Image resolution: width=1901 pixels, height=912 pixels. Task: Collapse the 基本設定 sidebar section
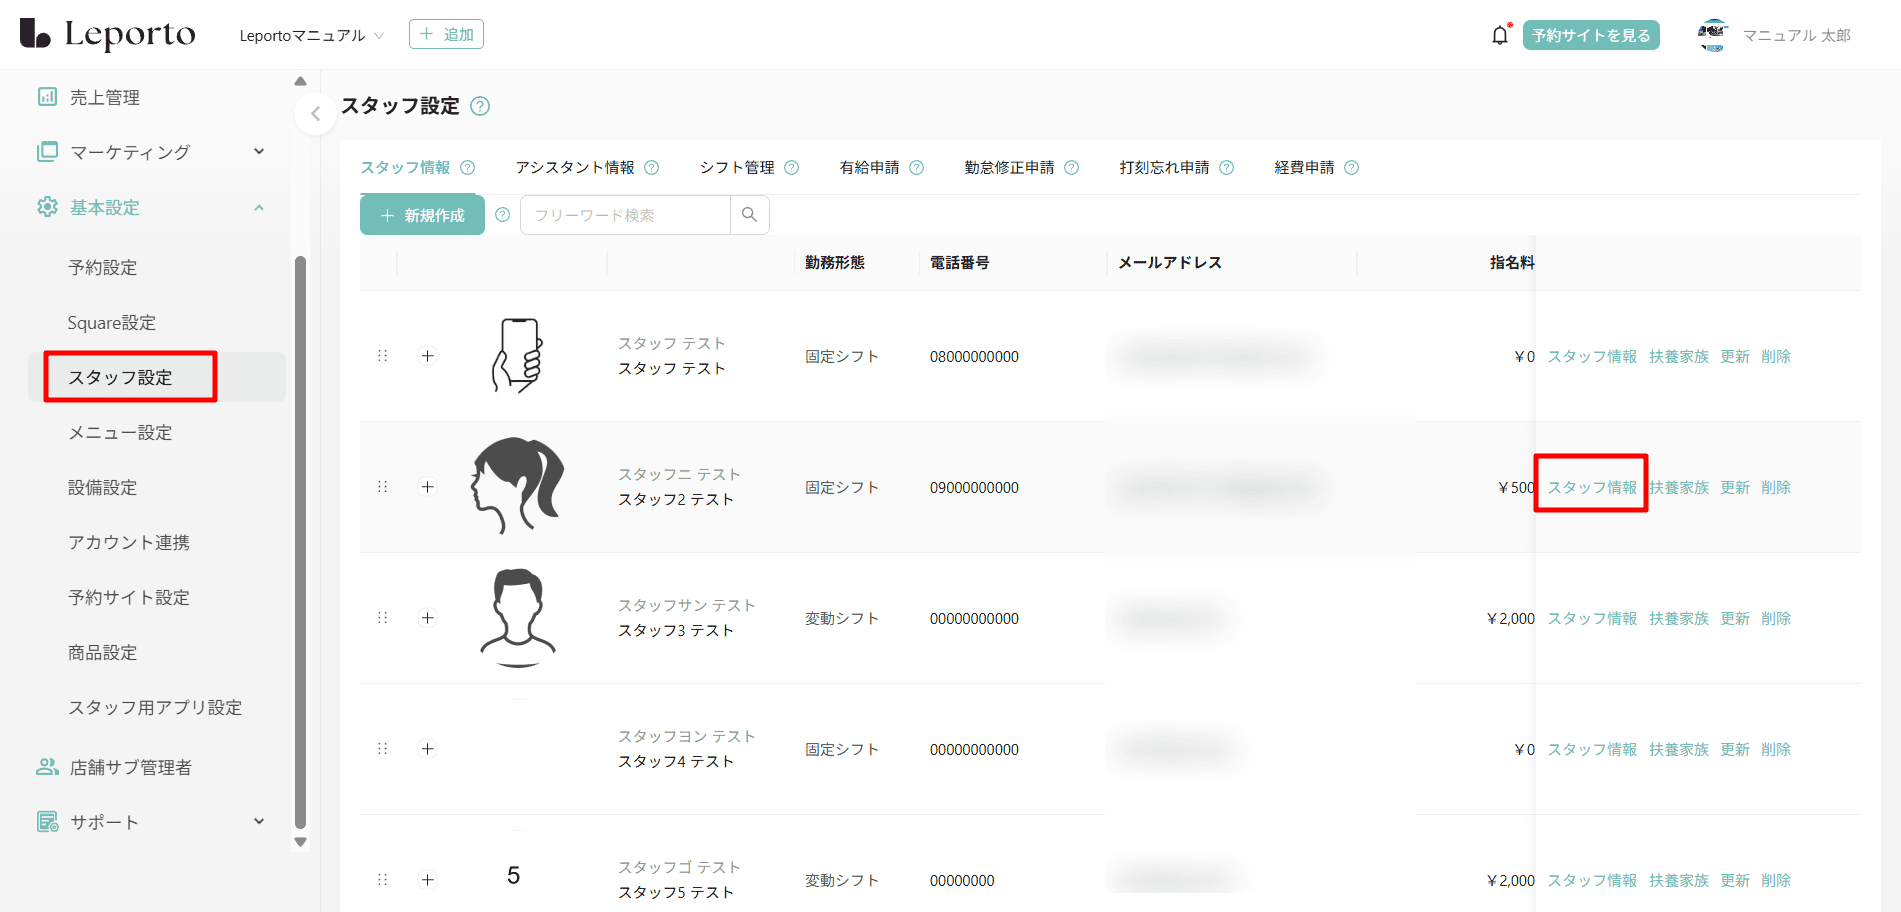(x=259, y=207)
